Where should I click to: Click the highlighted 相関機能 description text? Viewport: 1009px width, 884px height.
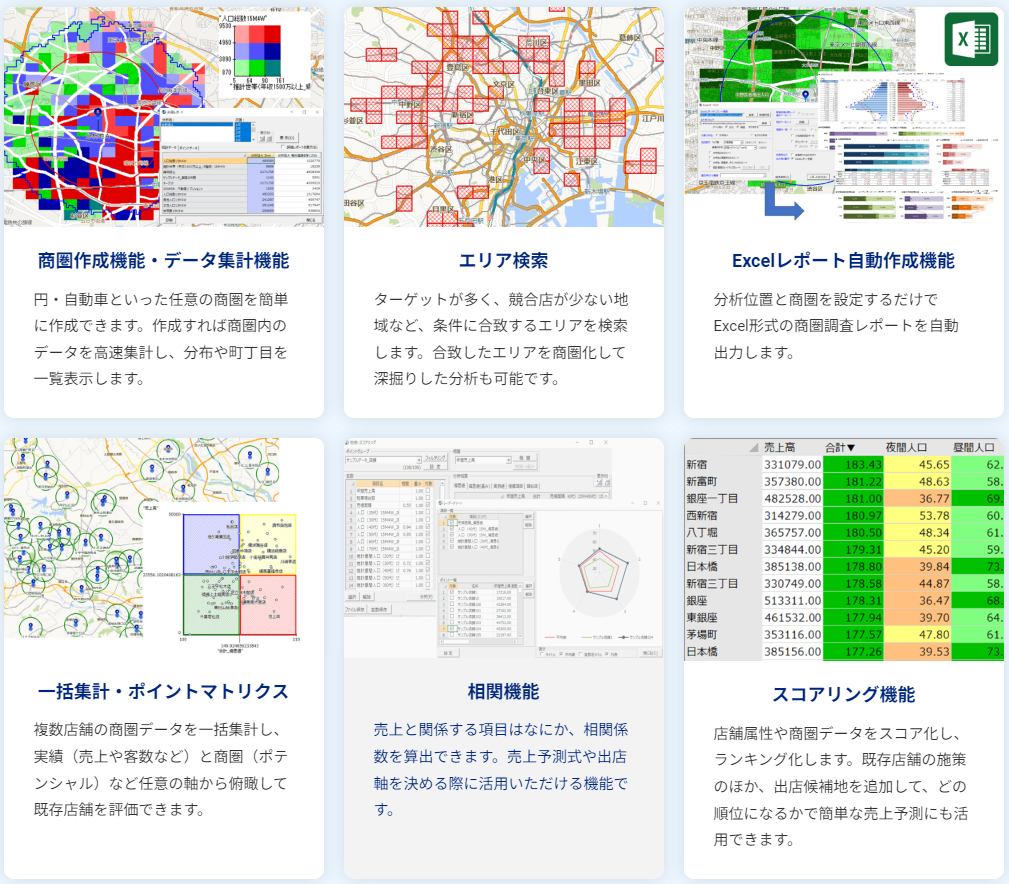coord(503,768)
